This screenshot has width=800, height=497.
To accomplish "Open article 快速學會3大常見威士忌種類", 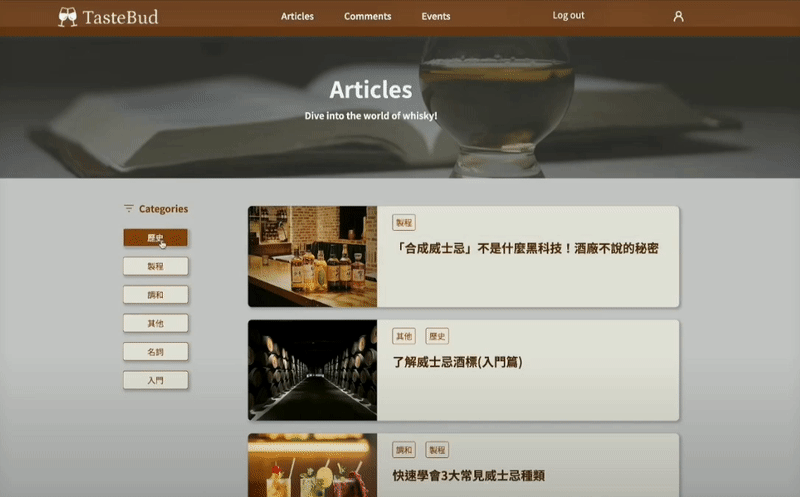I will pyautogui.click(x=469, y=476).
